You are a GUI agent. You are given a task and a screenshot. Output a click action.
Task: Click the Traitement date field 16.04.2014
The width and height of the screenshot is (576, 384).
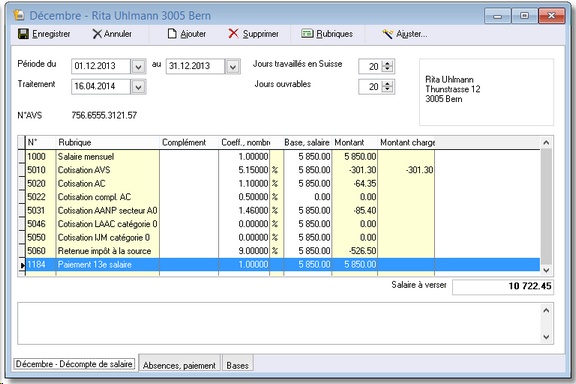101,86
